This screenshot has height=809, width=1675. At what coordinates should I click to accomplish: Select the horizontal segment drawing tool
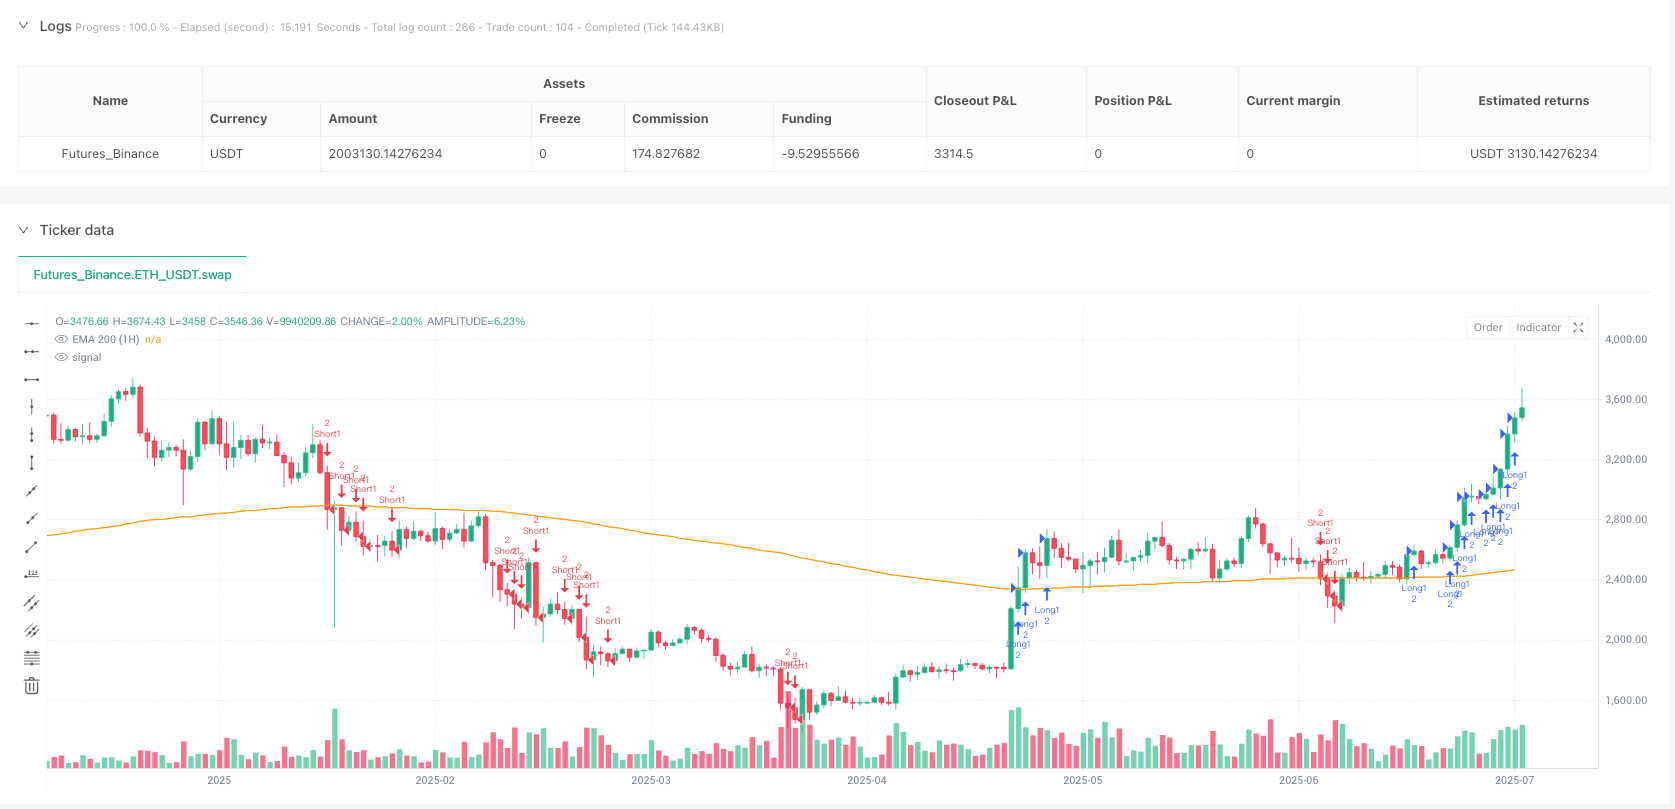(32, 379)
